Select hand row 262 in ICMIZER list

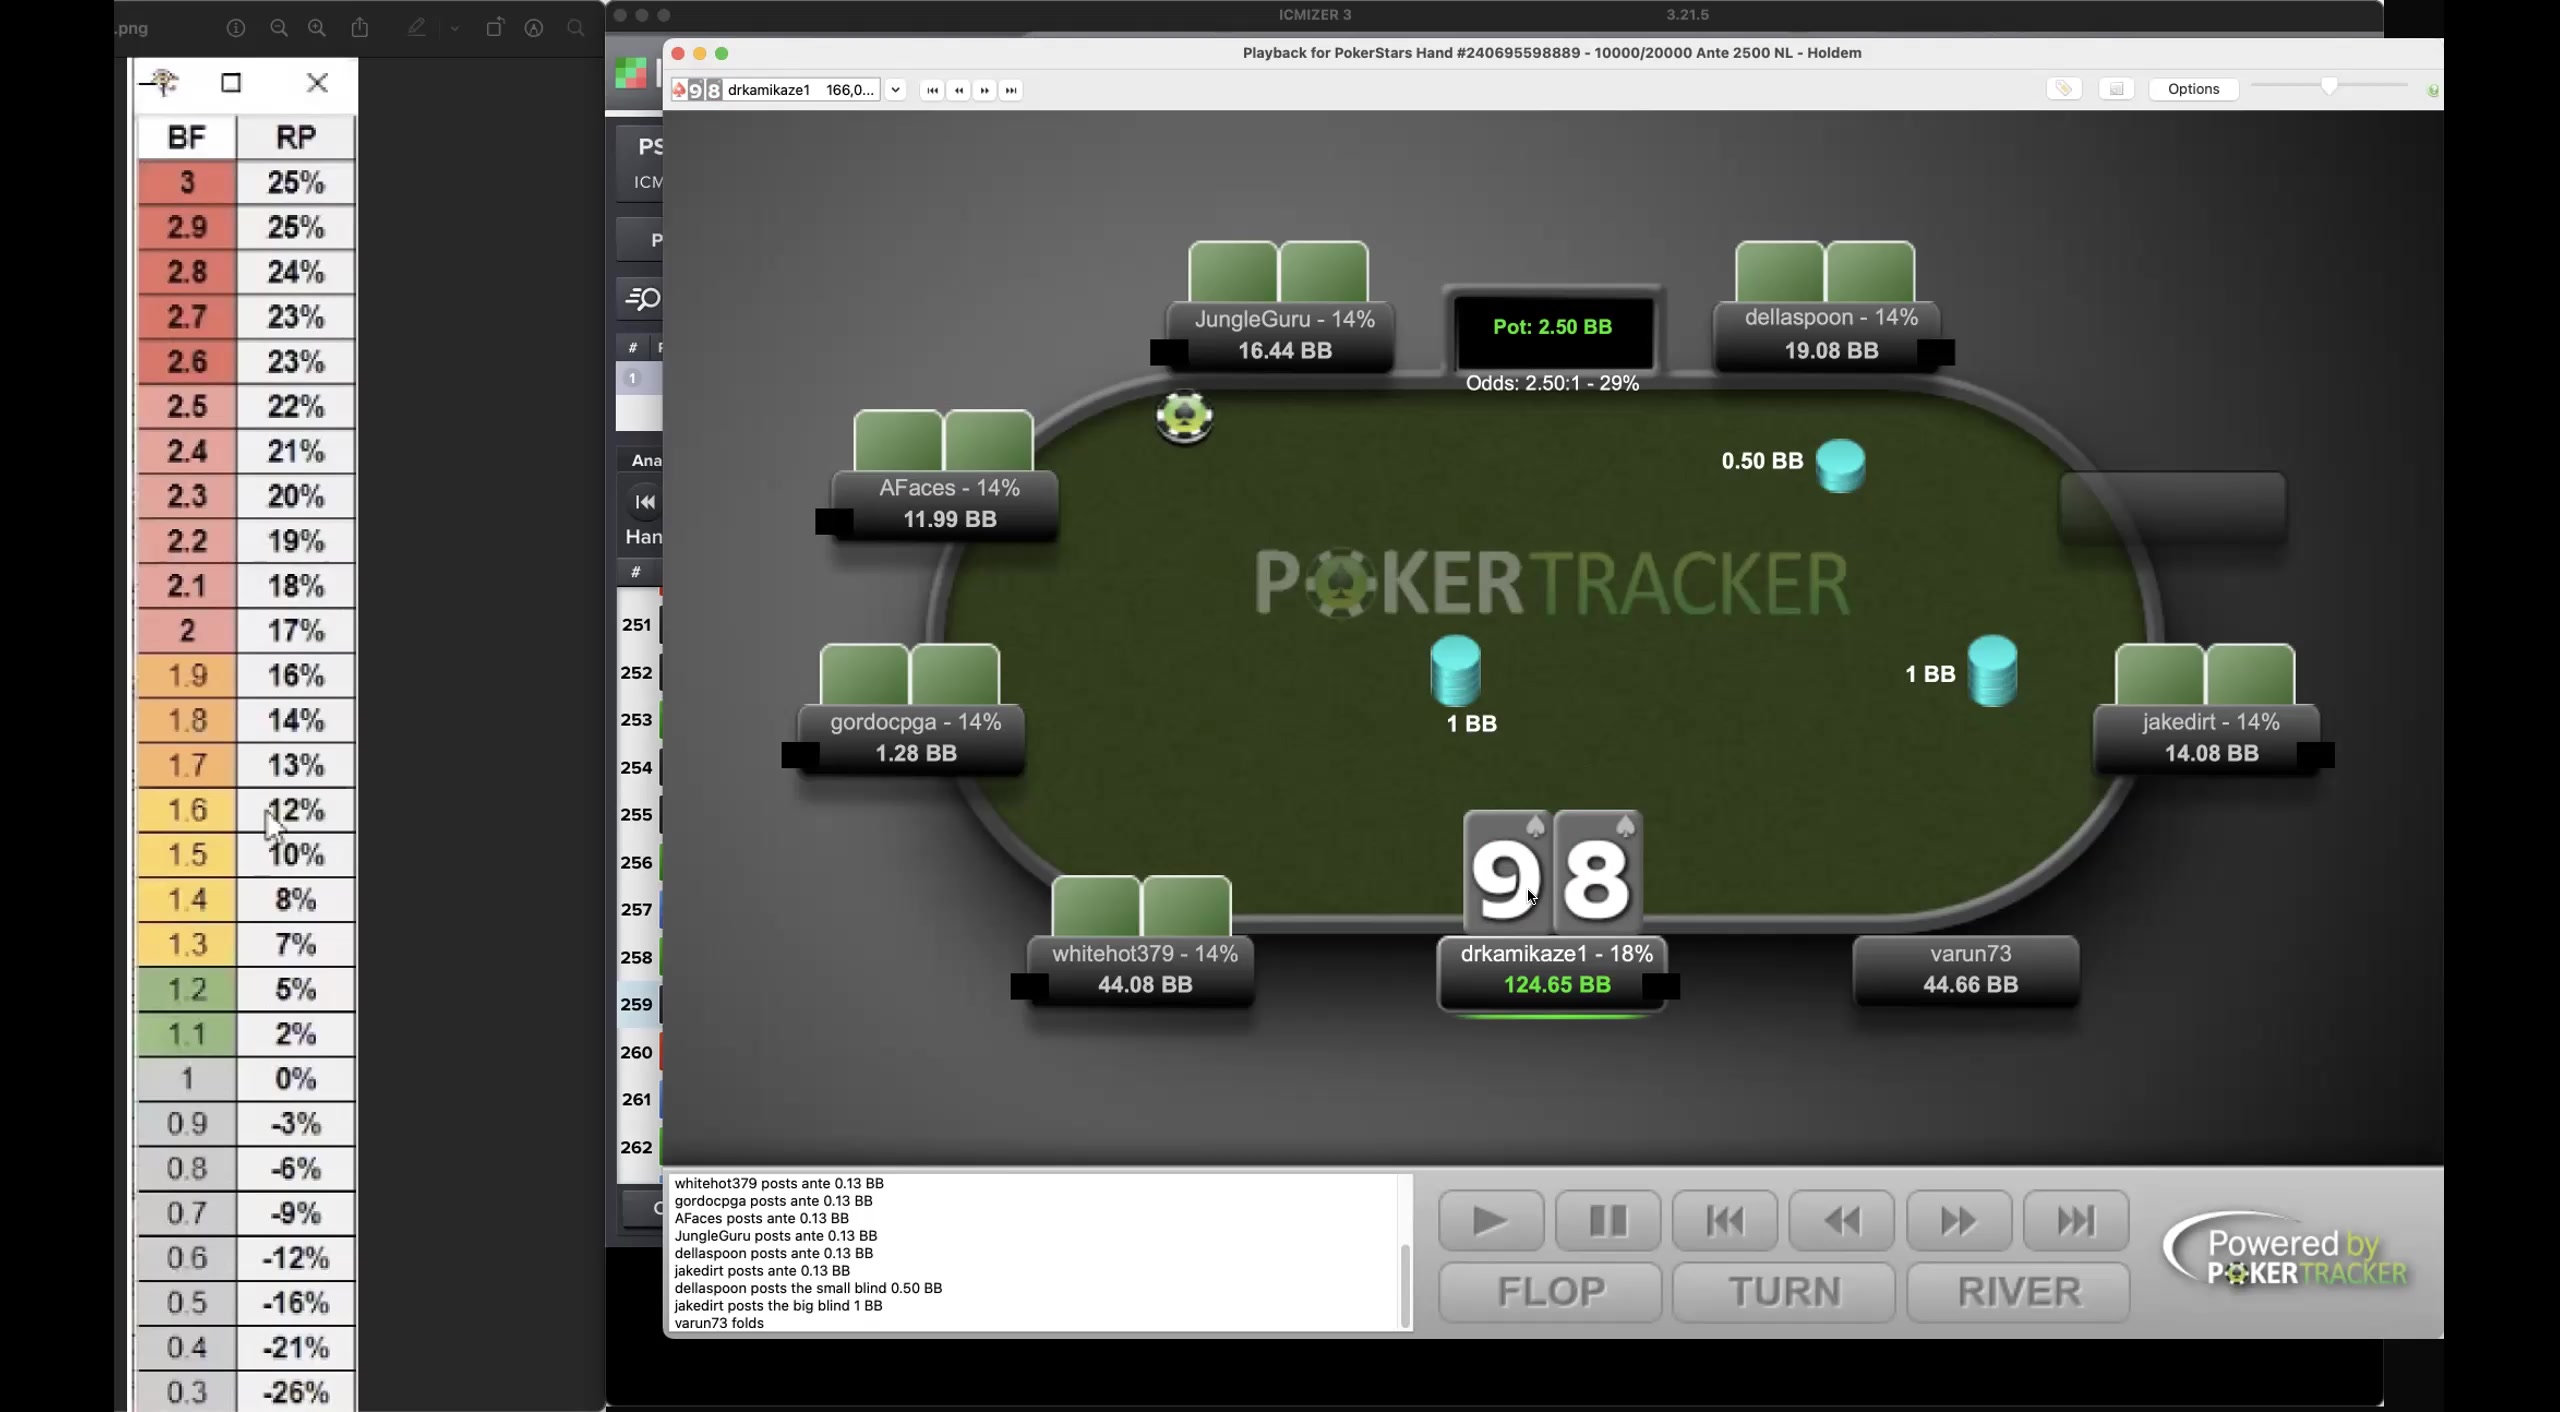[638, 1147]
